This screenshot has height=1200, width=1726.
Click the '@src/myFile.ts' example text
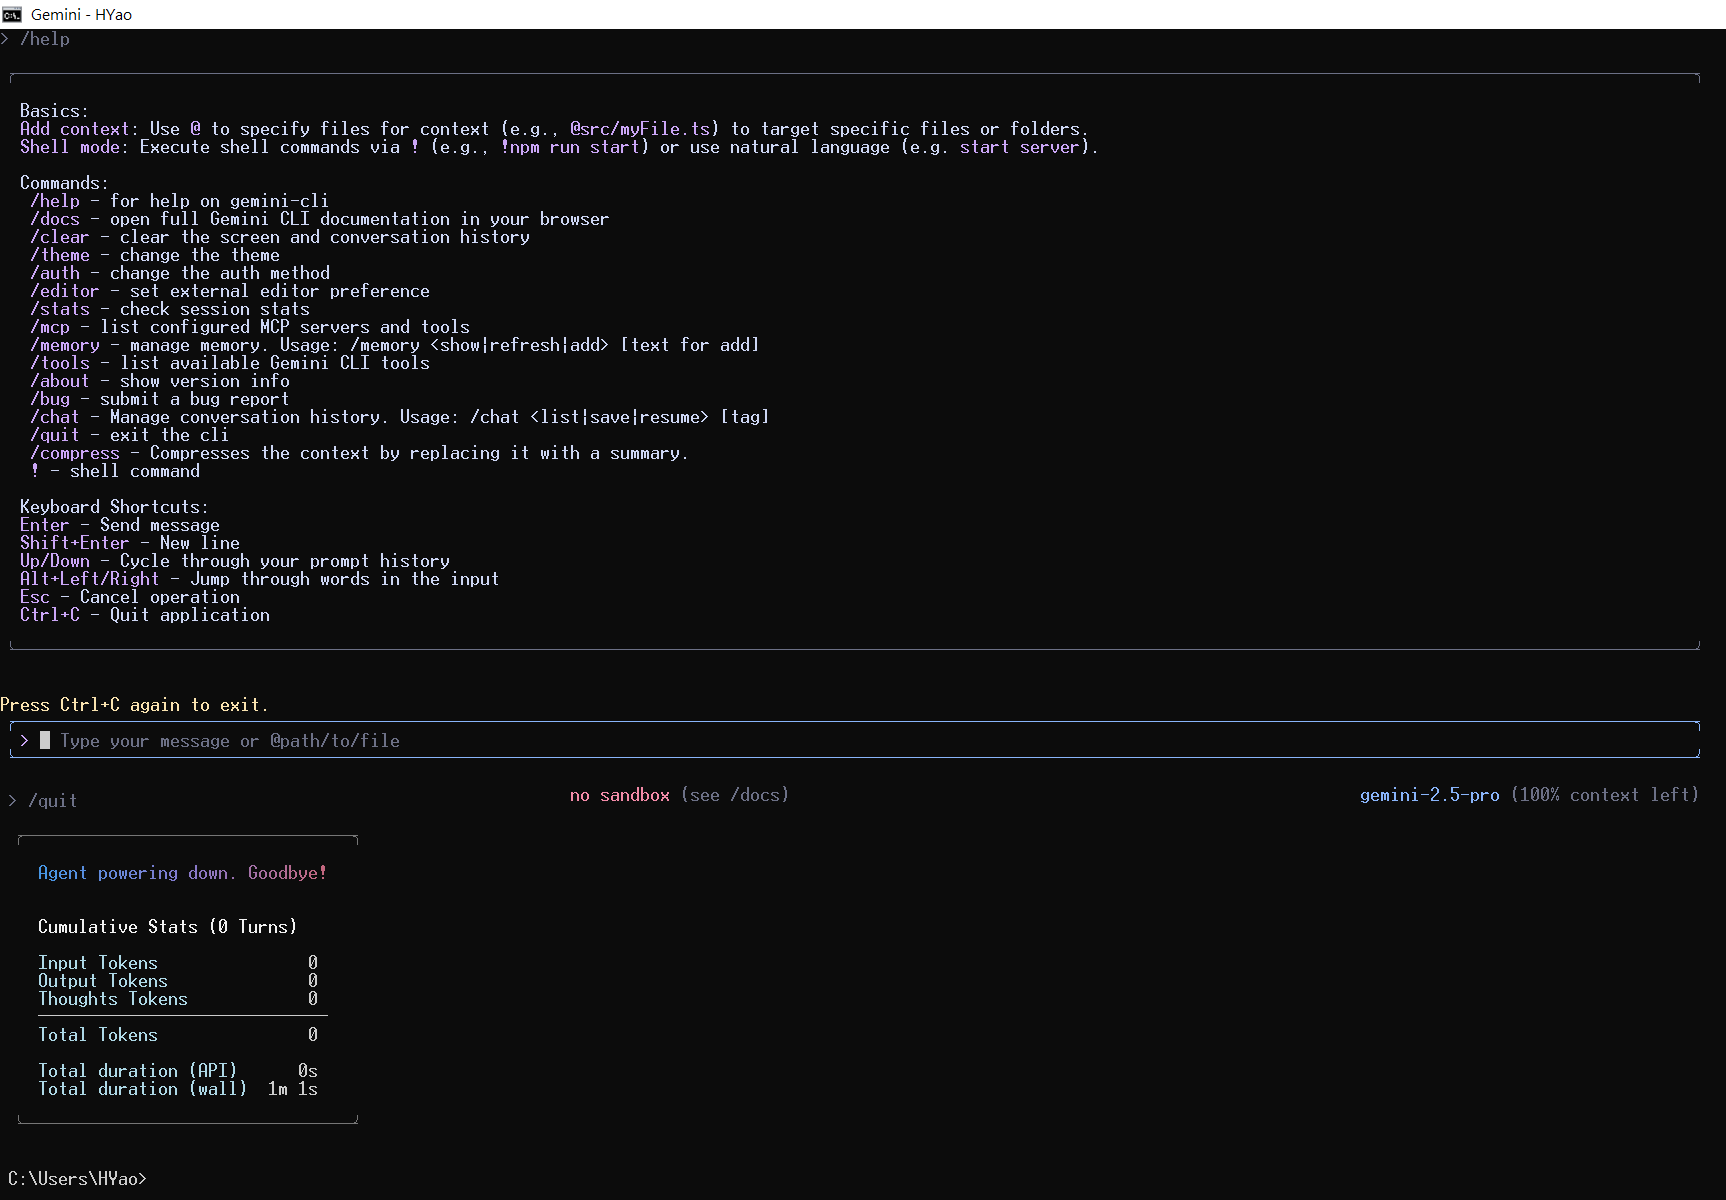pos(640,129)
